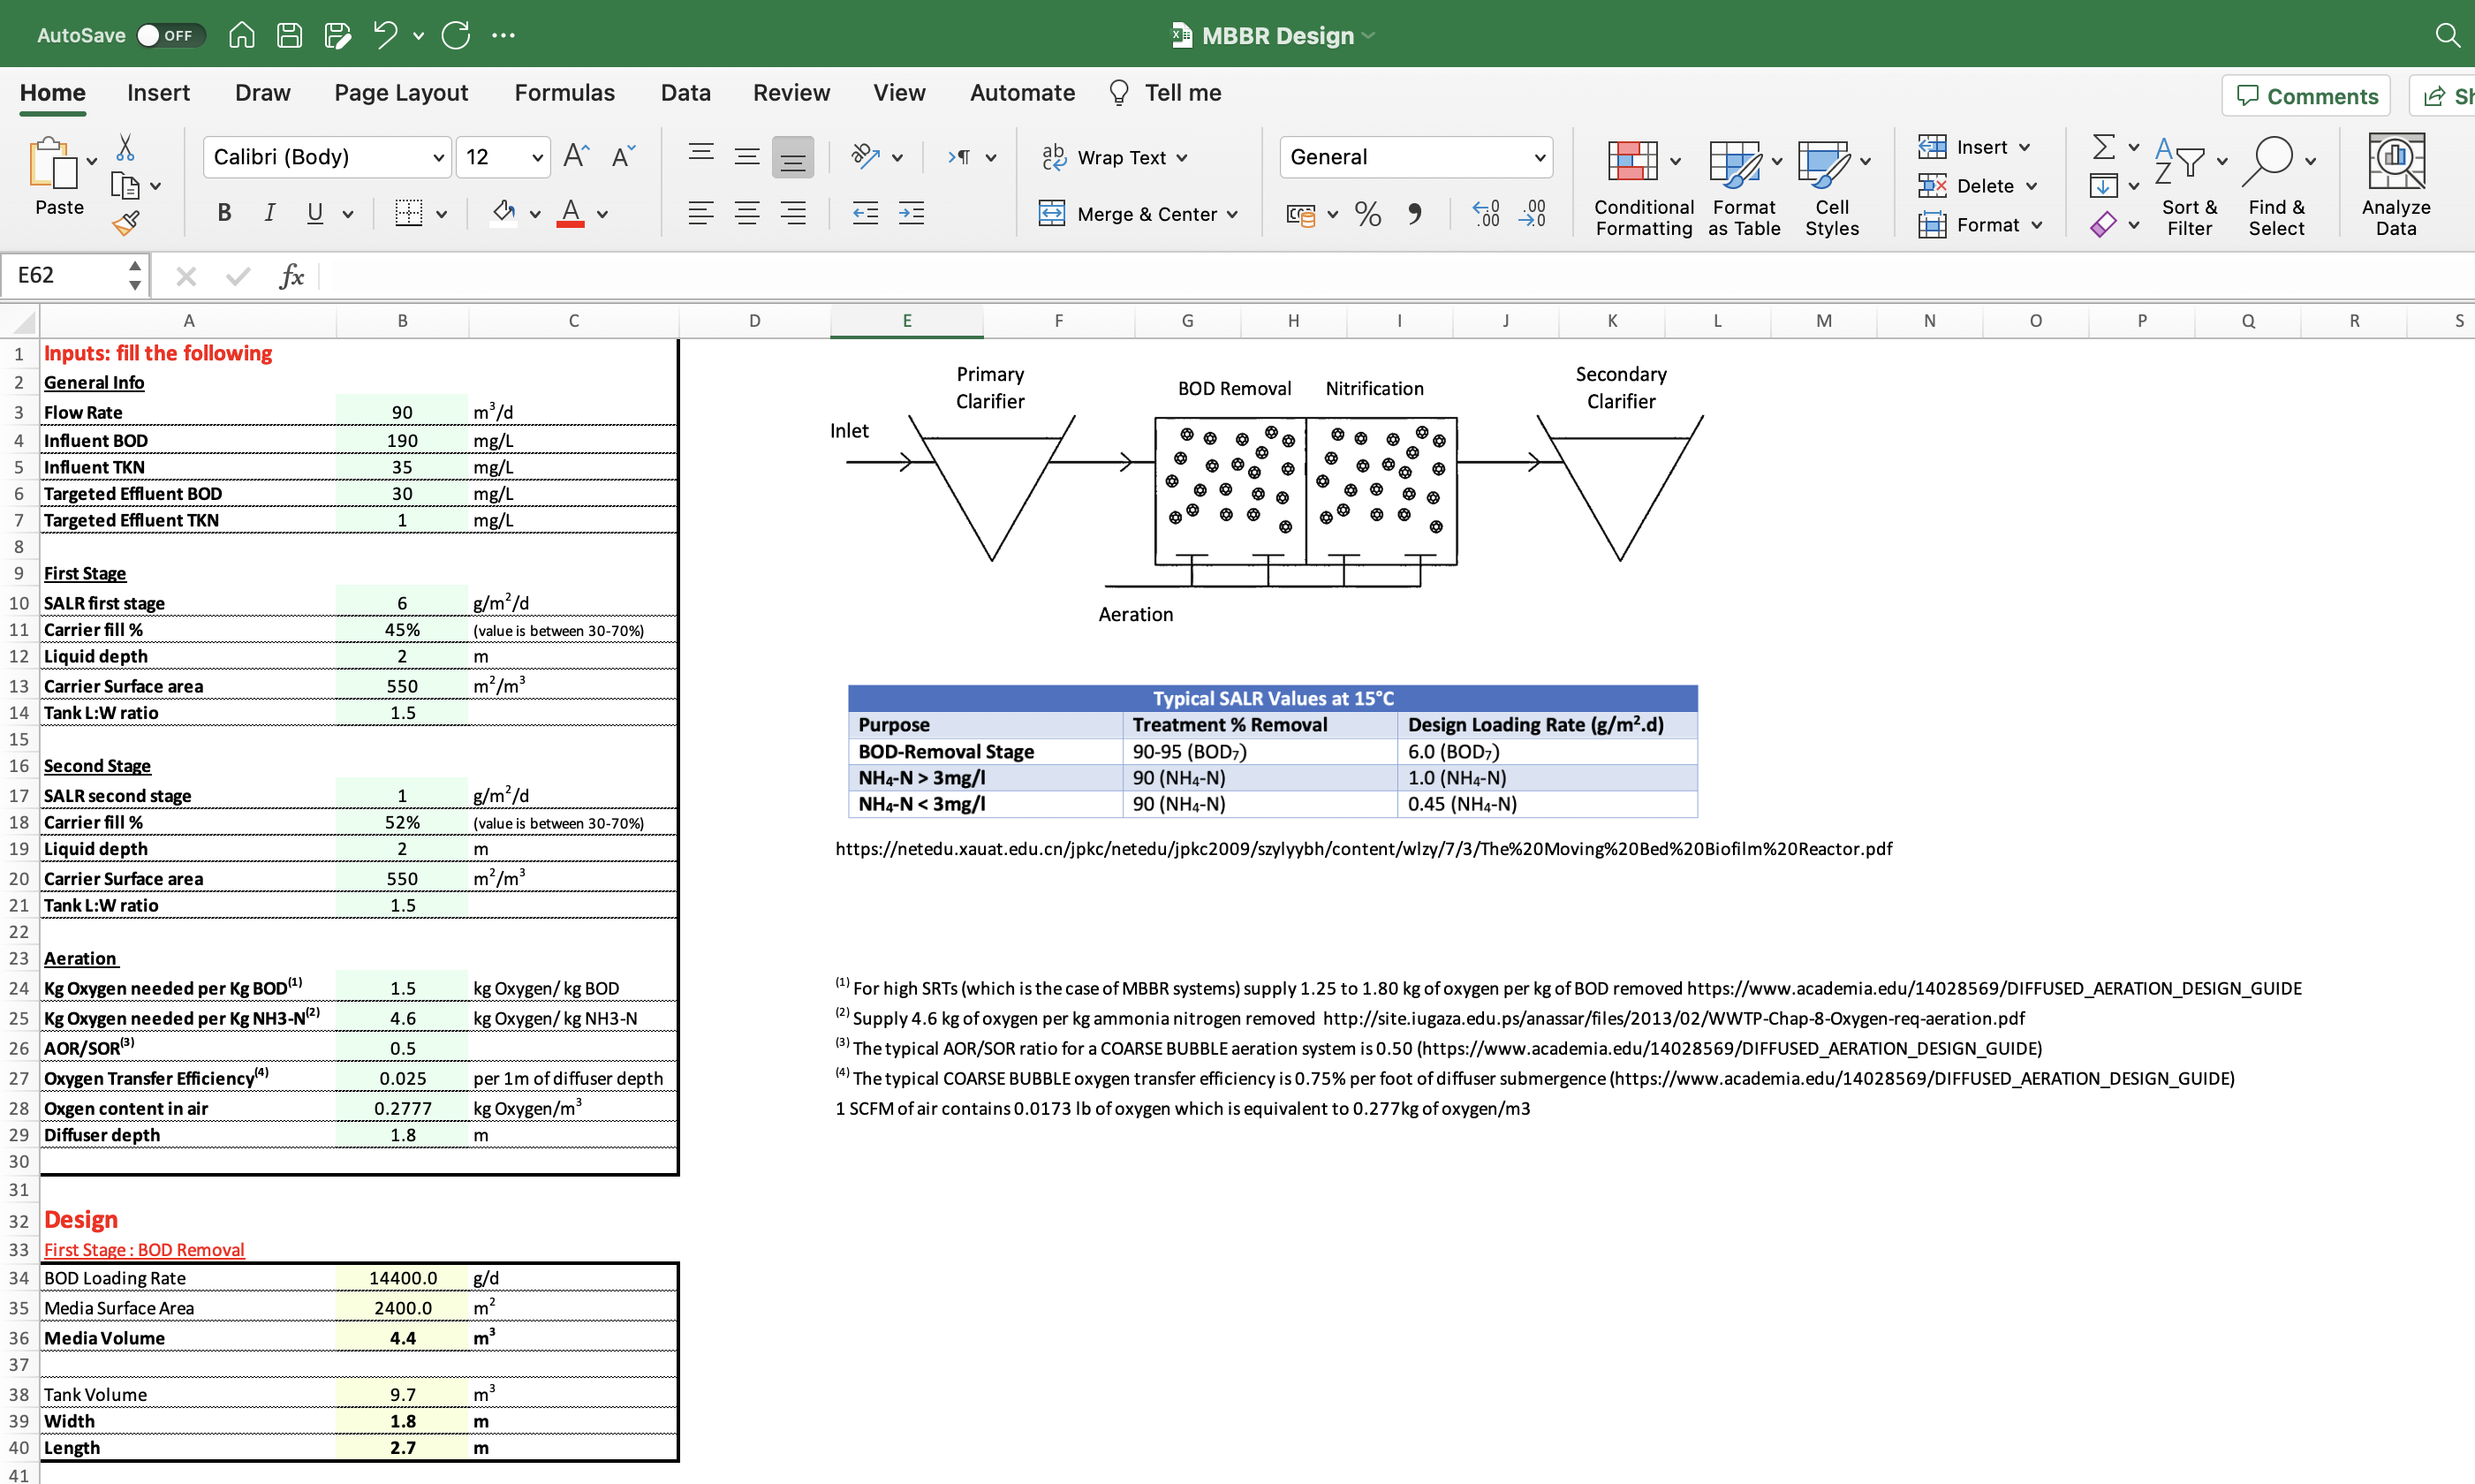Toggle Bold formatting
This screenshot has width=2475, height=1484.
[224, 213]
